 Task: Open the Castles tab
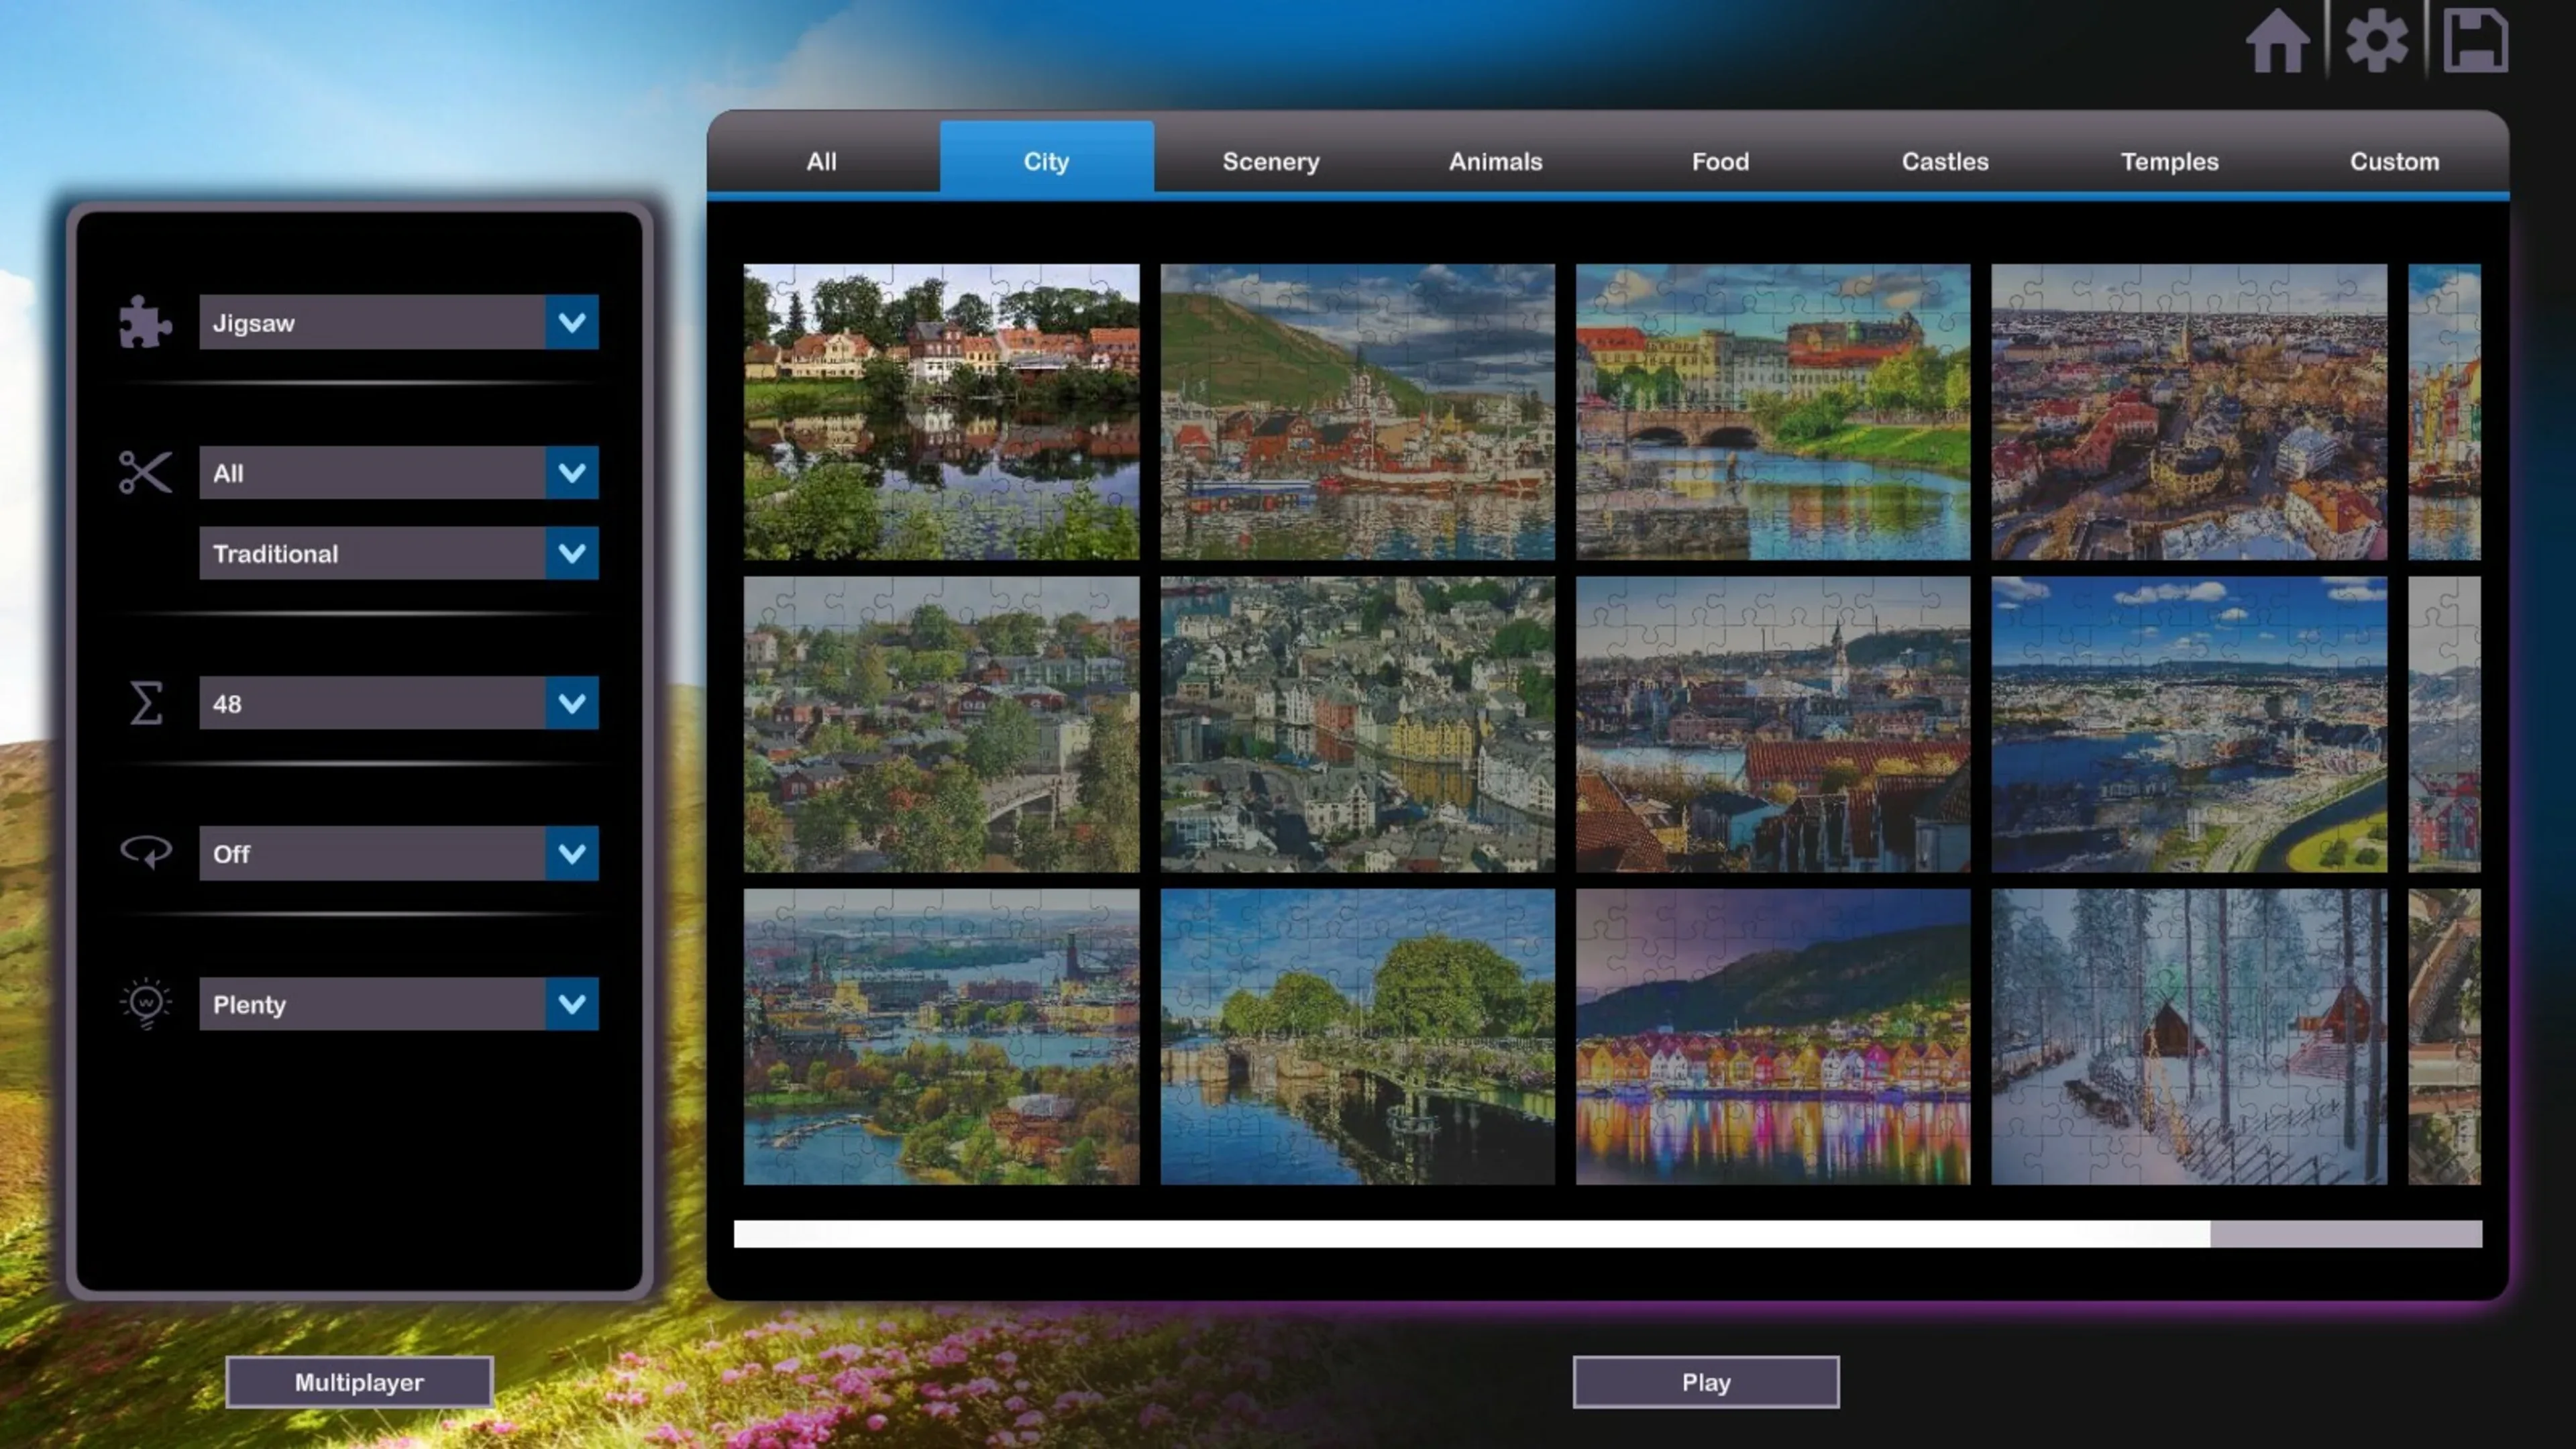(x=1944, y=161)
